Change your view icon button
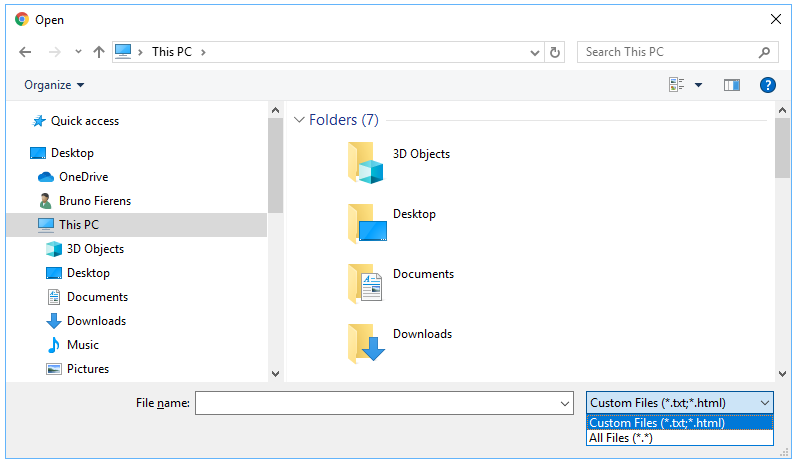The image size is (794, 464). (x=677, y=85)
